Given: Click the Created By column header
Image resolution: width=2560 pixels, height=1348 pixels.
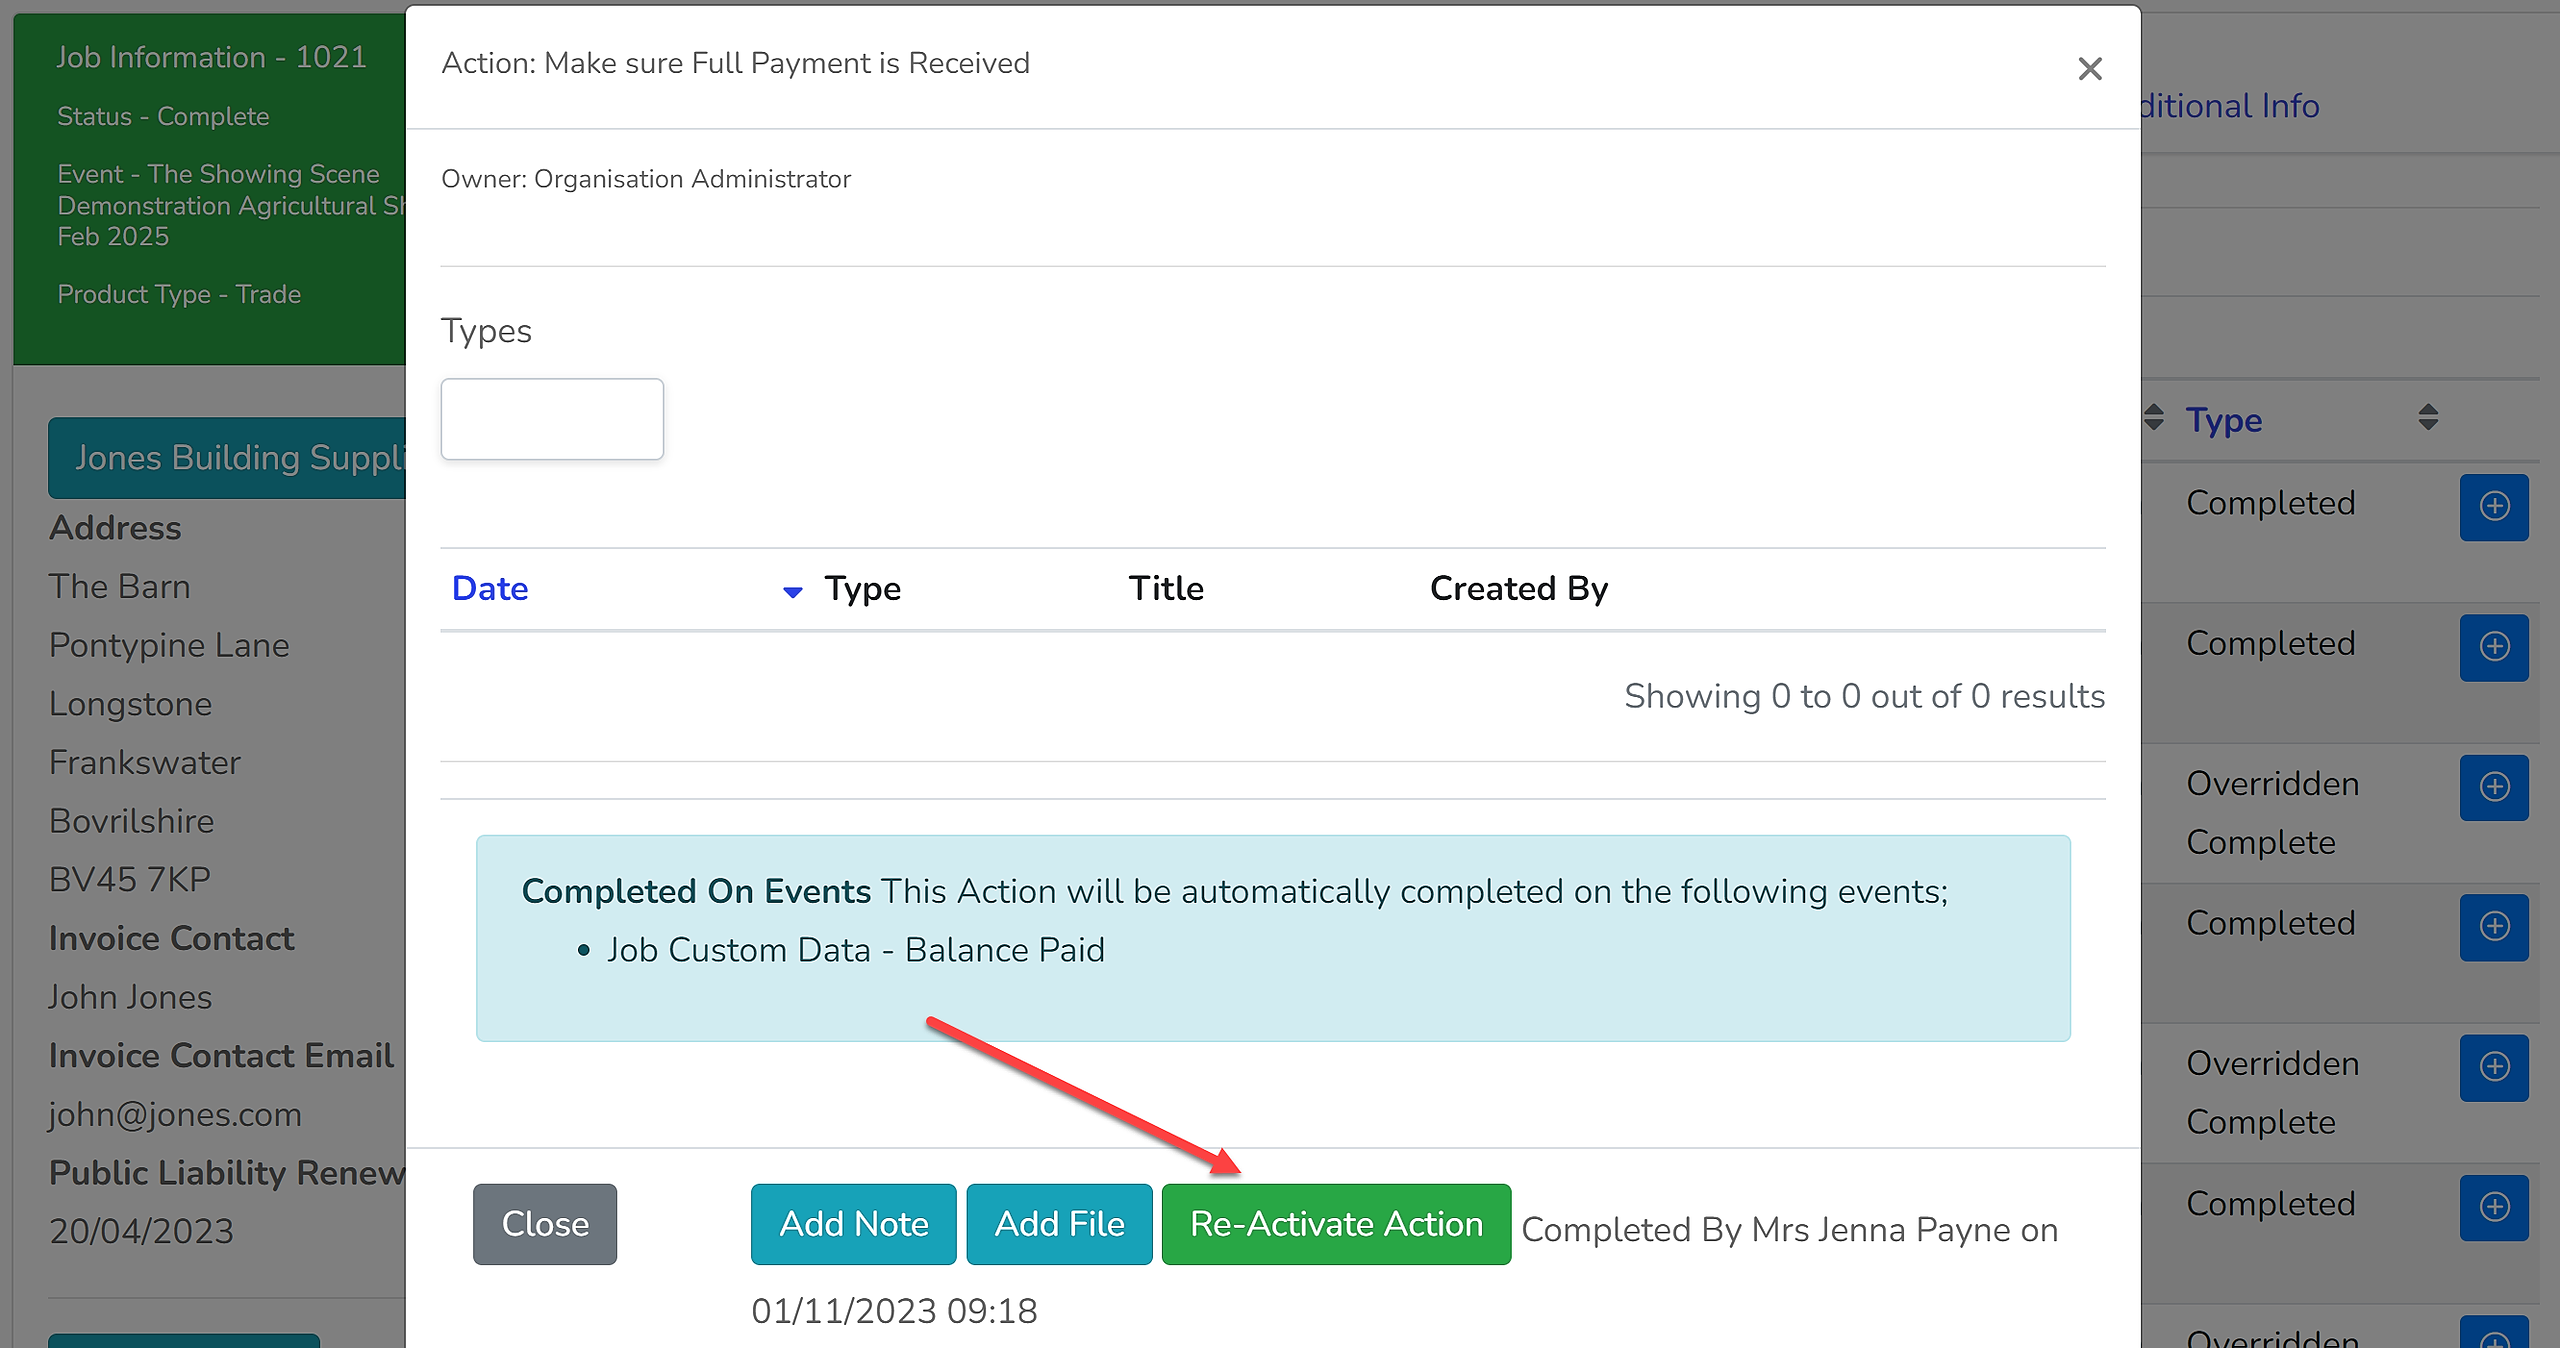Looking at the screenshot, I should click(1519, 588).
